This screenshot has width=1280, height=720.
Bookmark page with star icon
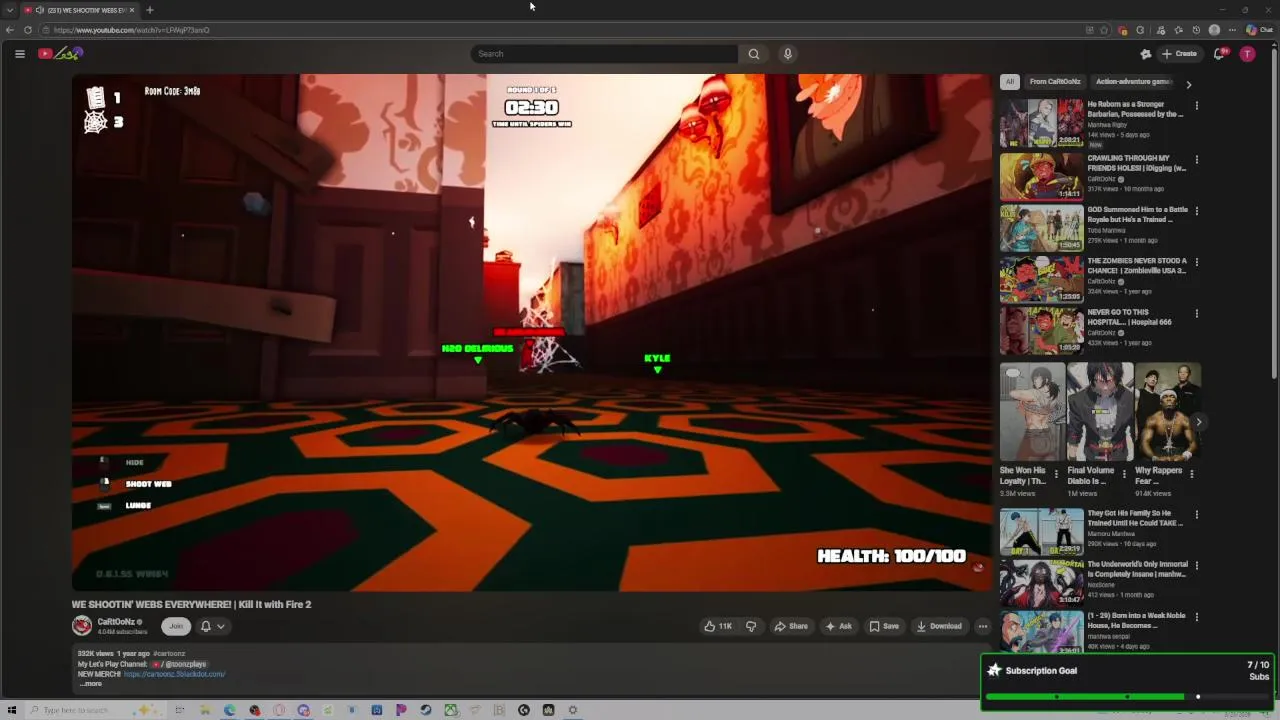click(1104, 30)
